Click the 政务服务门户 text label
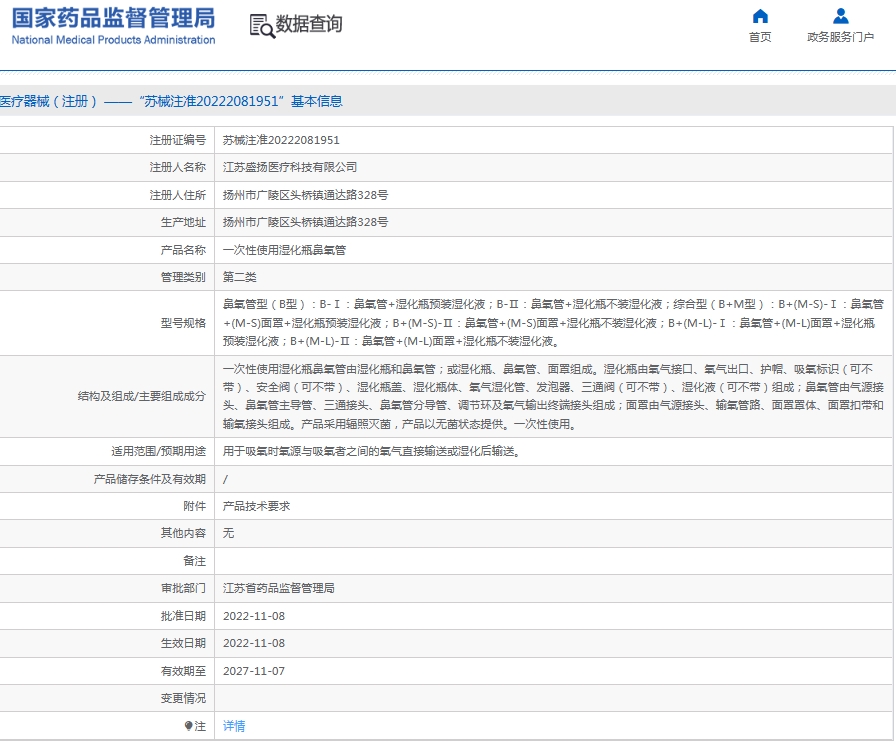 pyautogui.click(x=841, y=37)
